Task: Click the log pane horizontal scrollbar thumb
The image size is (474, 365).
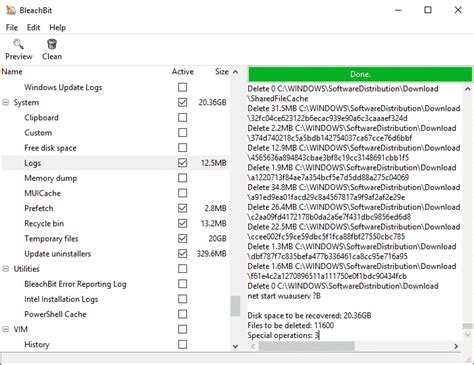Action: (307, 346)
